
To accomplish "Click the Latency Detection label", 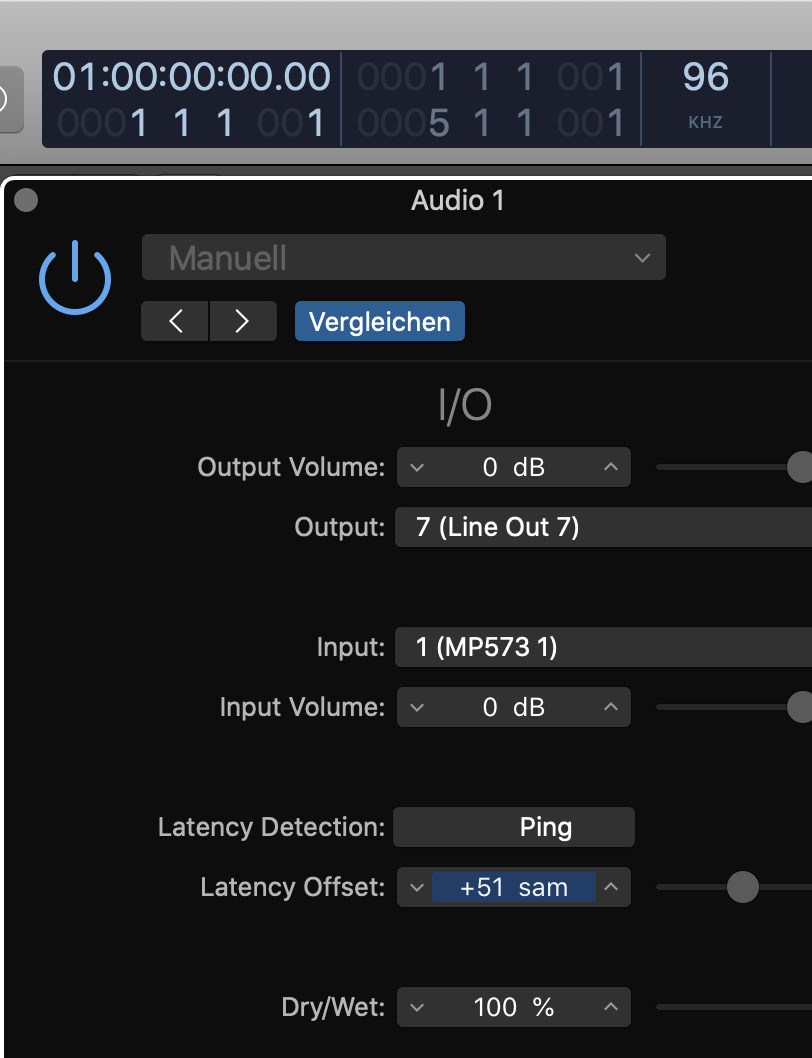I will coord(271,827).
